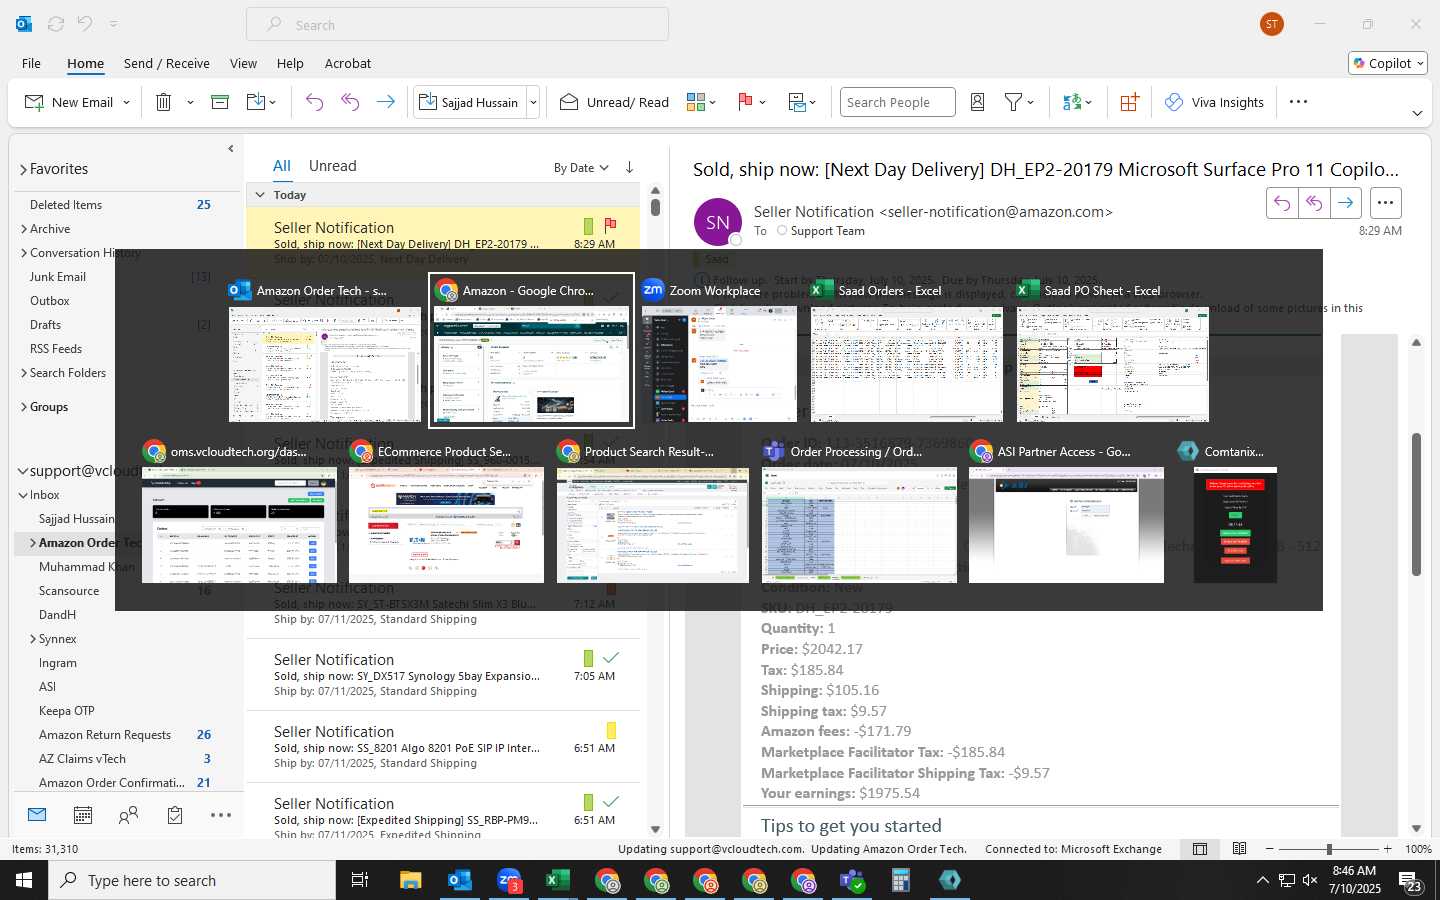The height and width of the screenshot is (900, 1440).
Task: Open the People module icon
Action: [128, 815]
